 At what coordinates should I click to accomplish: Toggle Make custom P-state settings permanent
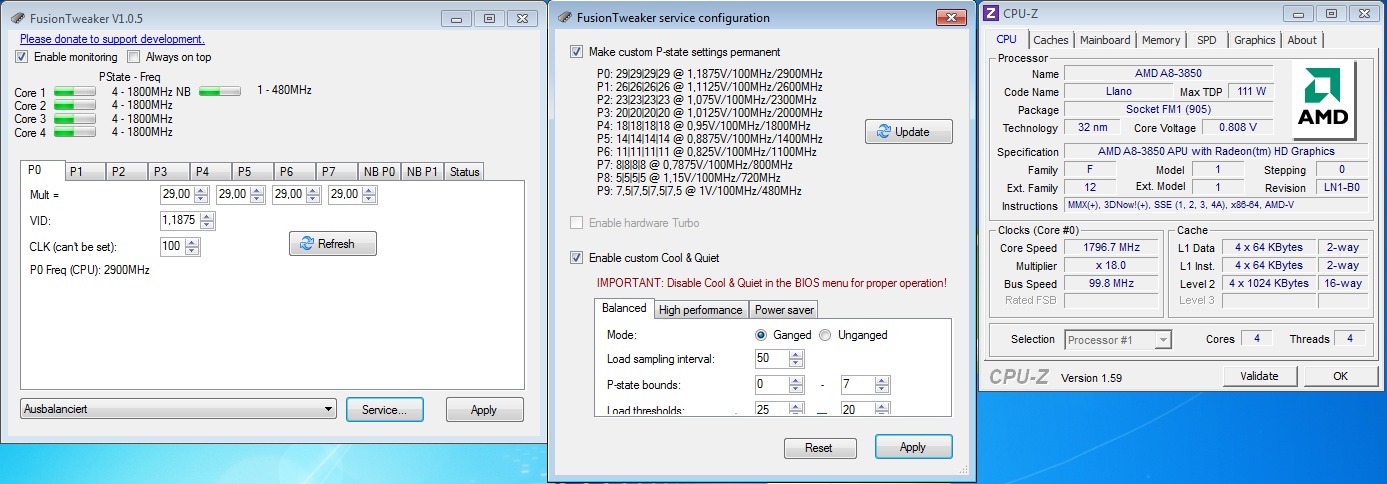pyautogui.click(x=576, y=52)
